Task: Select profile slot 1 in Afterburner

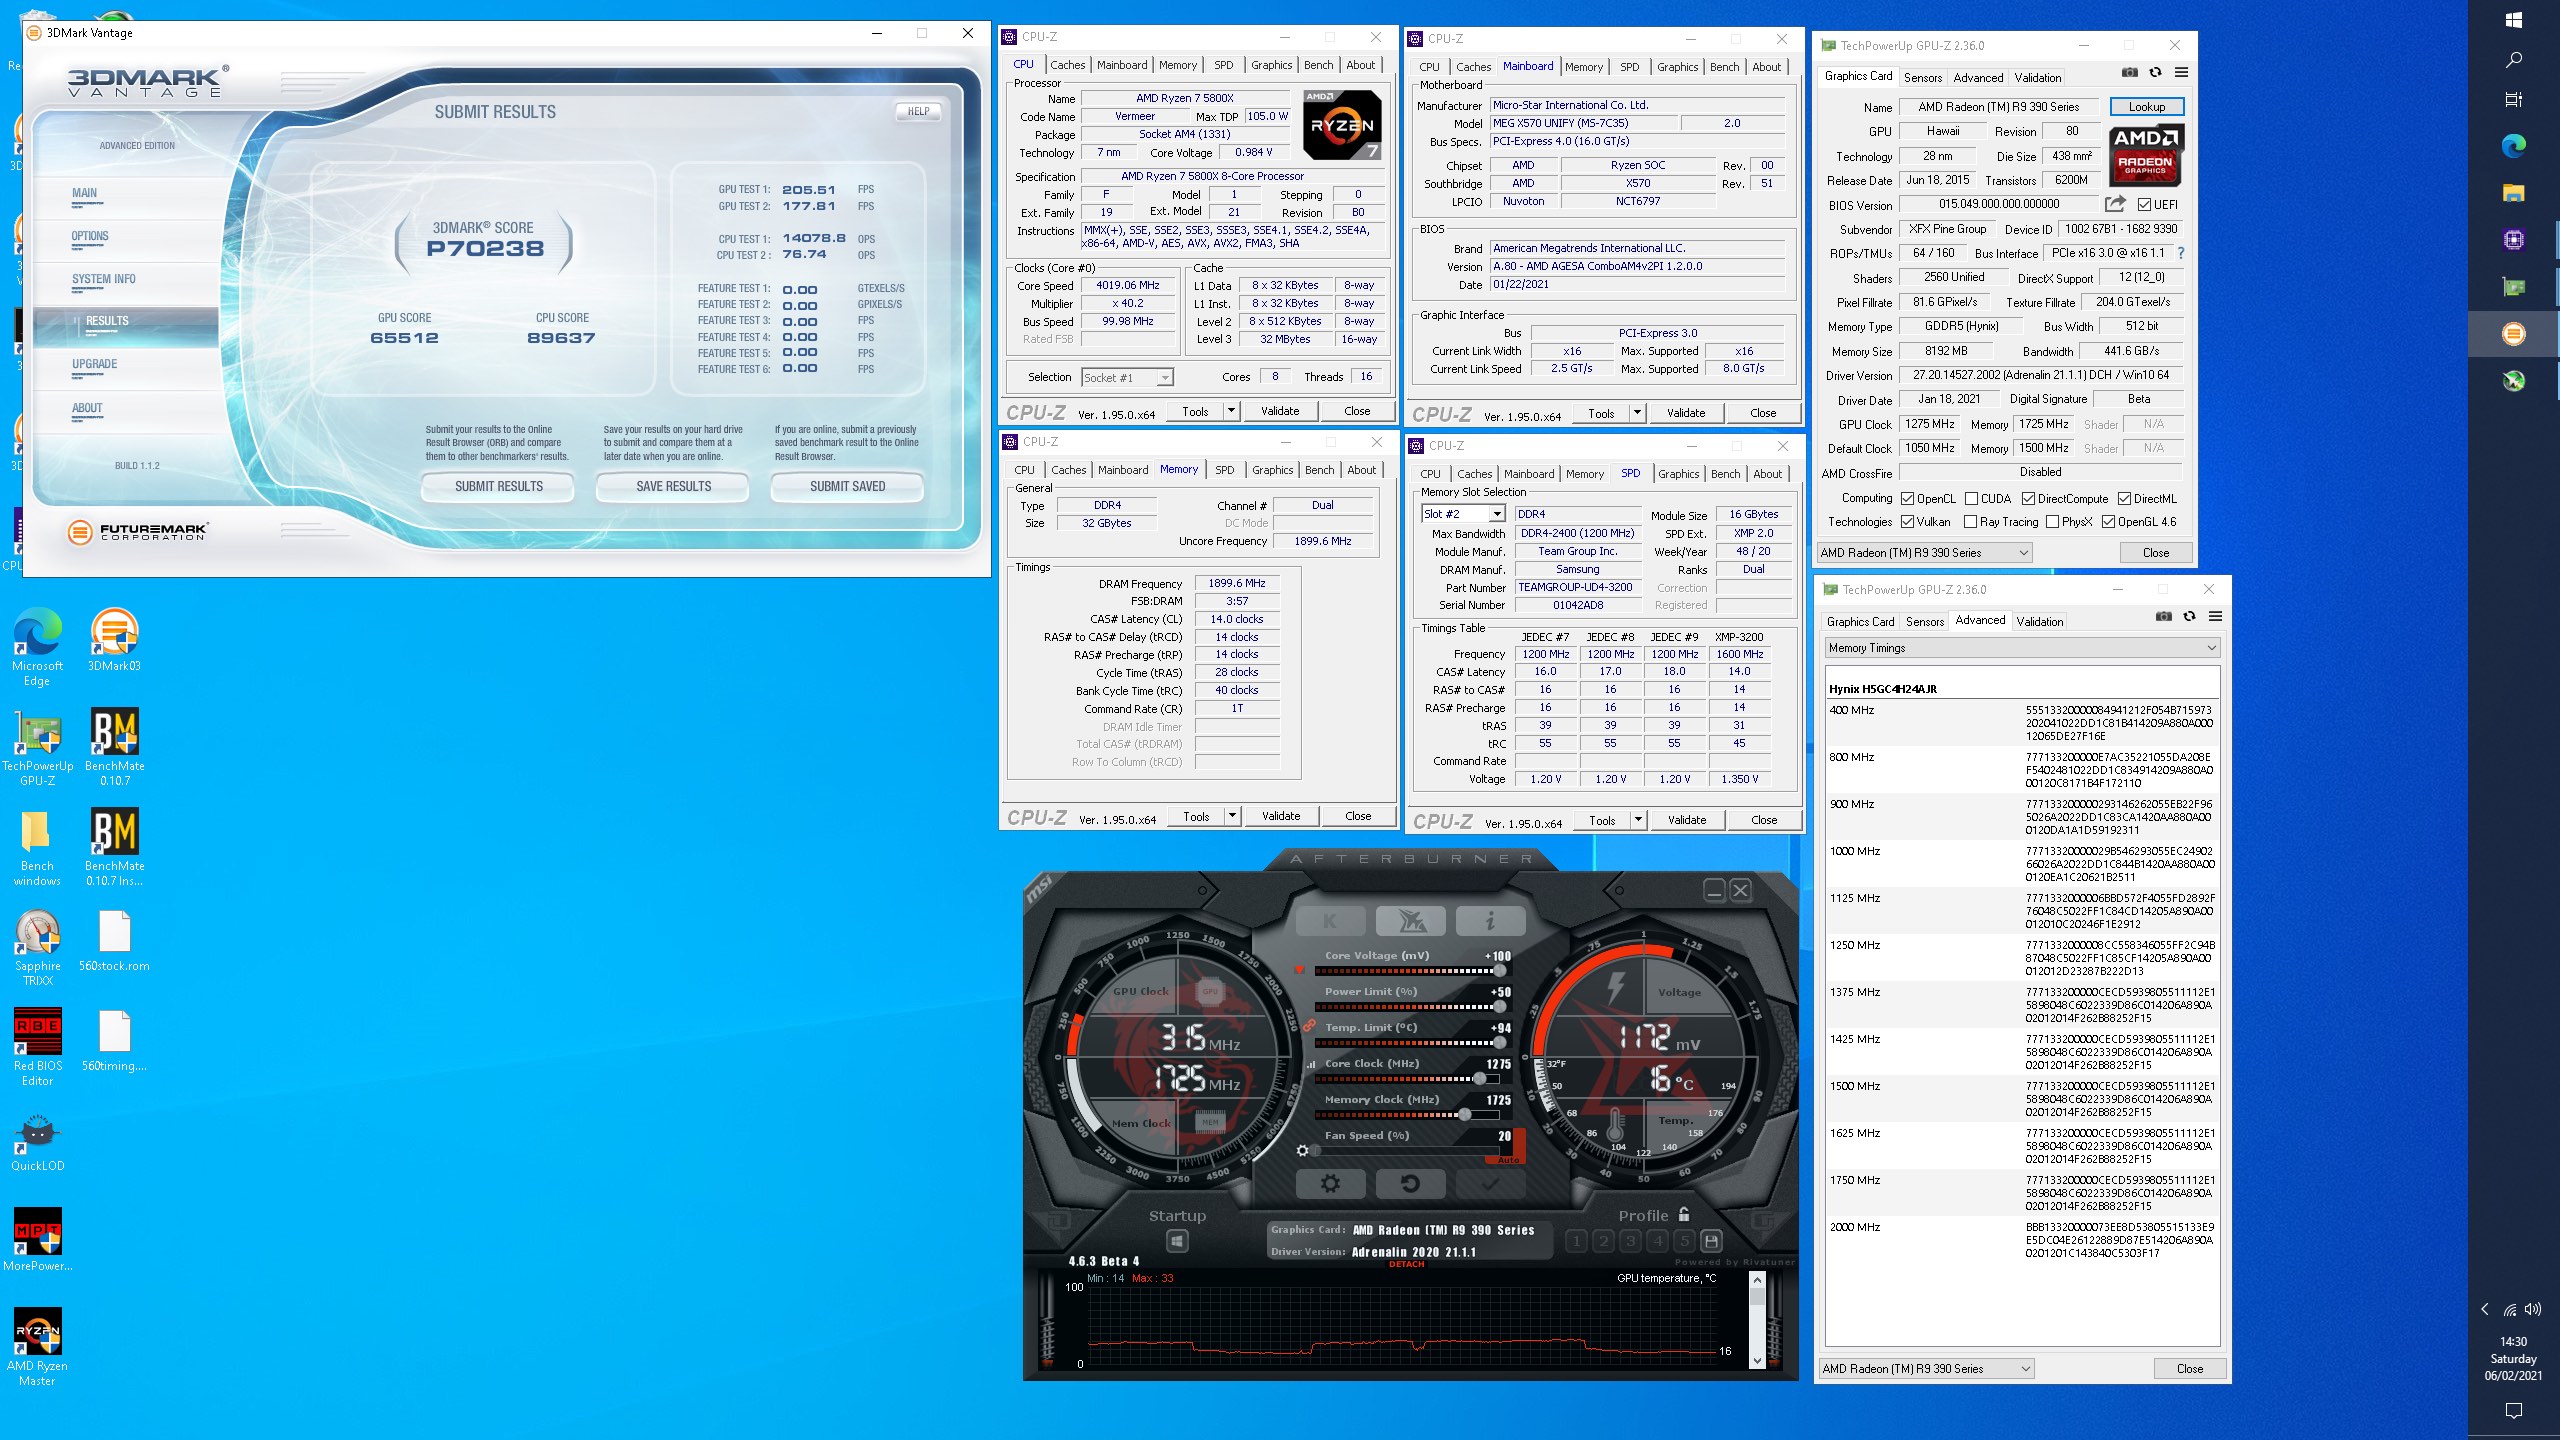Action: pos(1576,1241)
